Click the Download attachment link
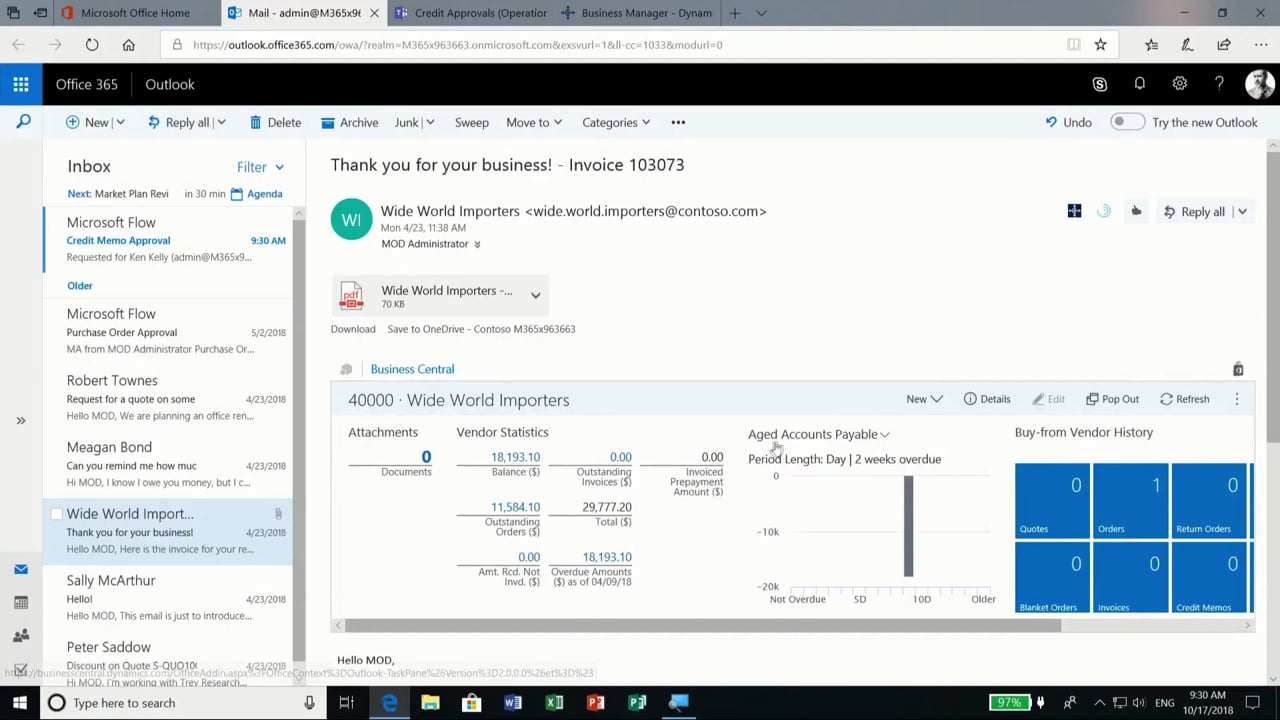The image size is (1280, 720). coord(353,329)
